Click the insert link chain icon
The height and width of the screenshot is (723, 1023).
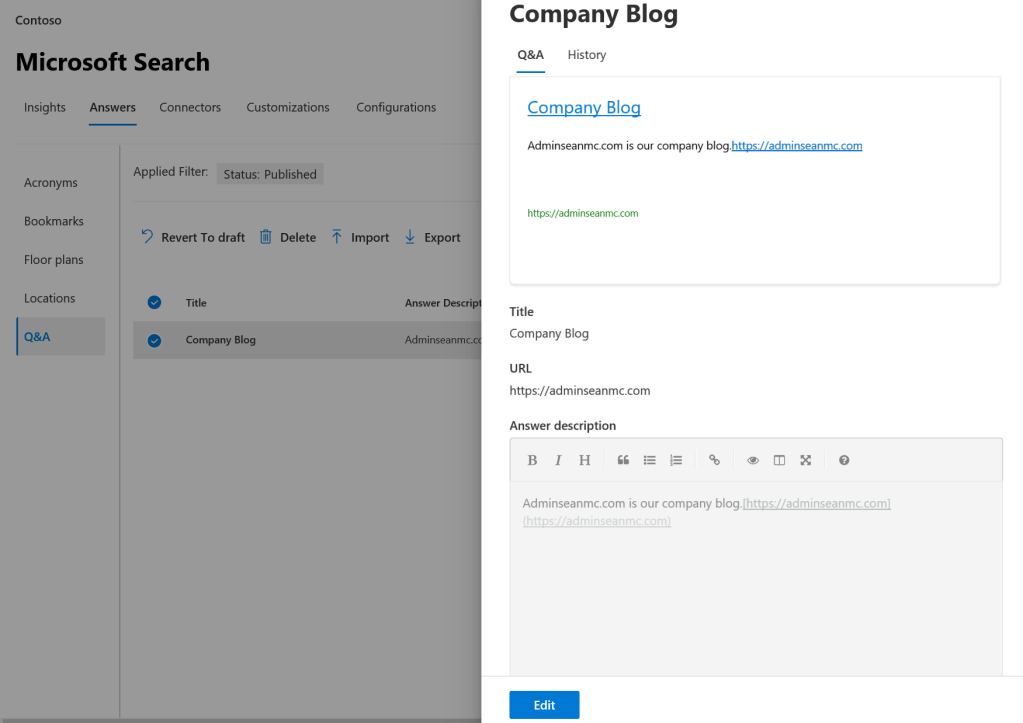(714, 460)
